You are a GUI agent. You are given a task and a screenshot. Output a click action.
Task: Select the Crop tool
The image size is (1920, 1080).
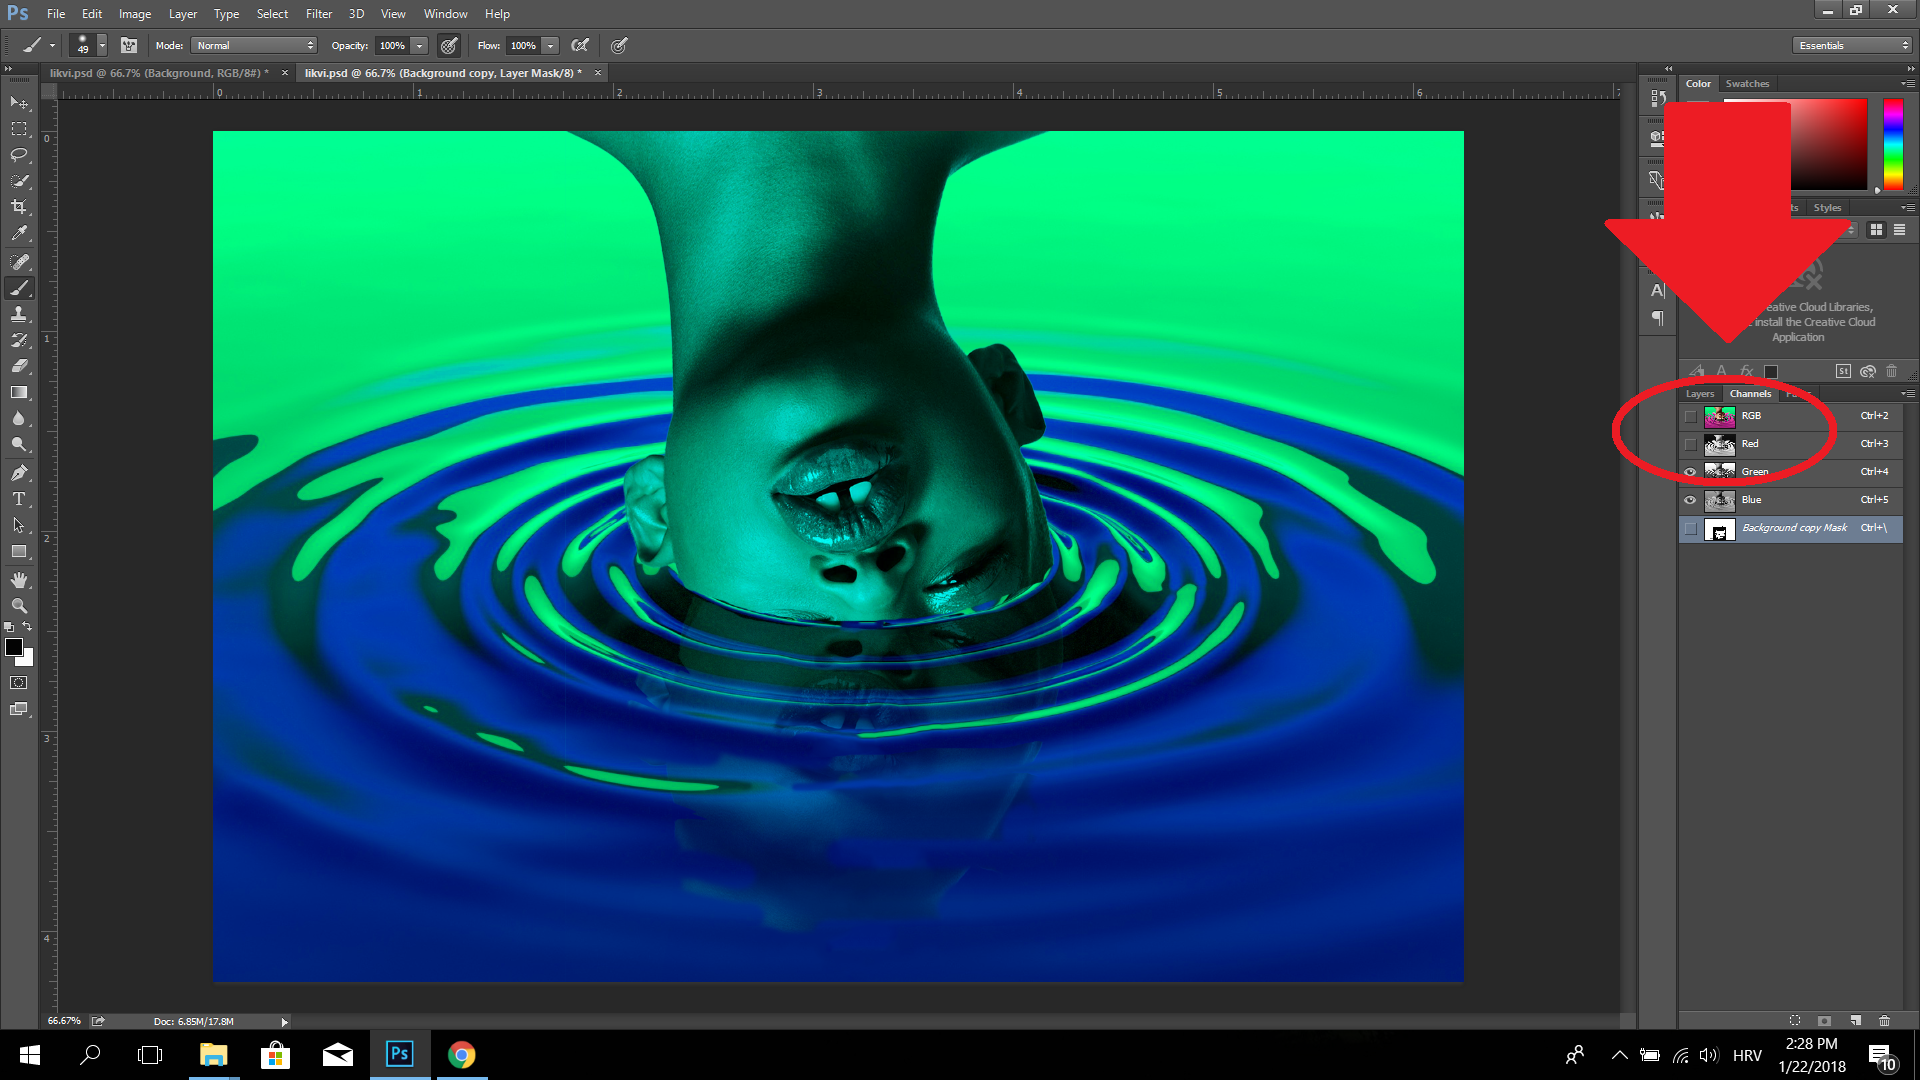pos(19,207)
